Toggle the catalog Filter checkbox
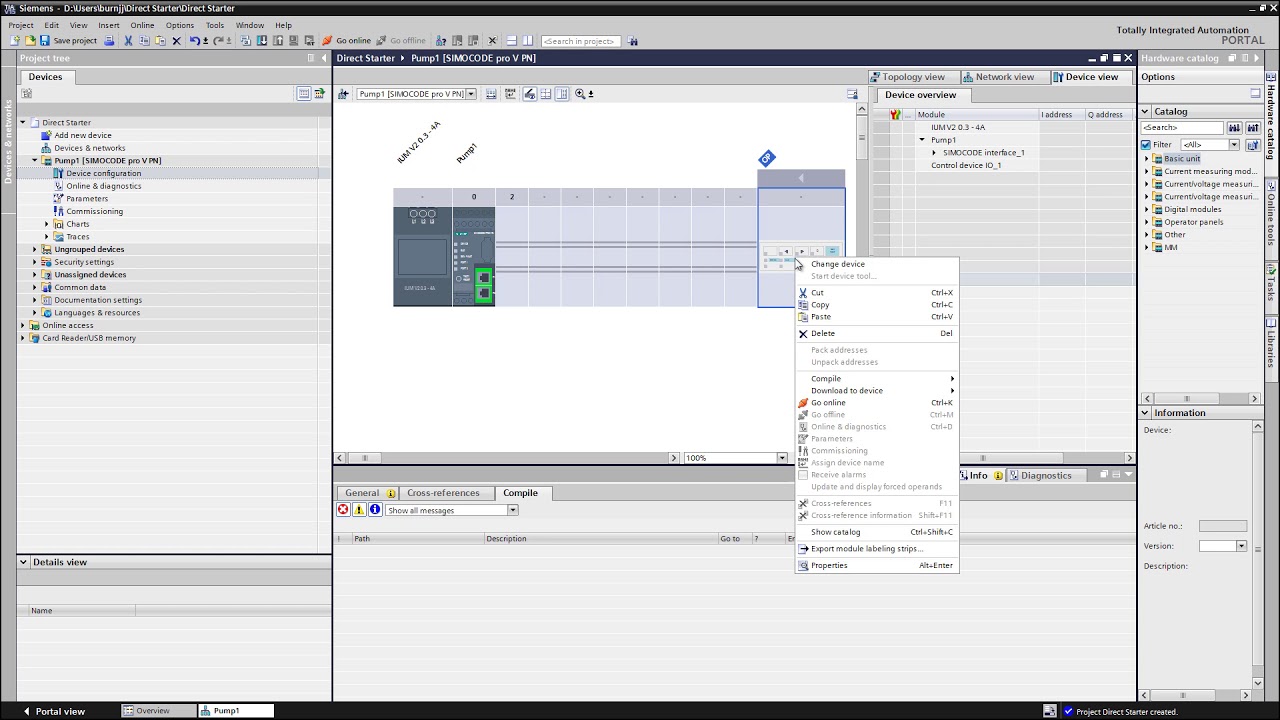 coord(1146,145)
